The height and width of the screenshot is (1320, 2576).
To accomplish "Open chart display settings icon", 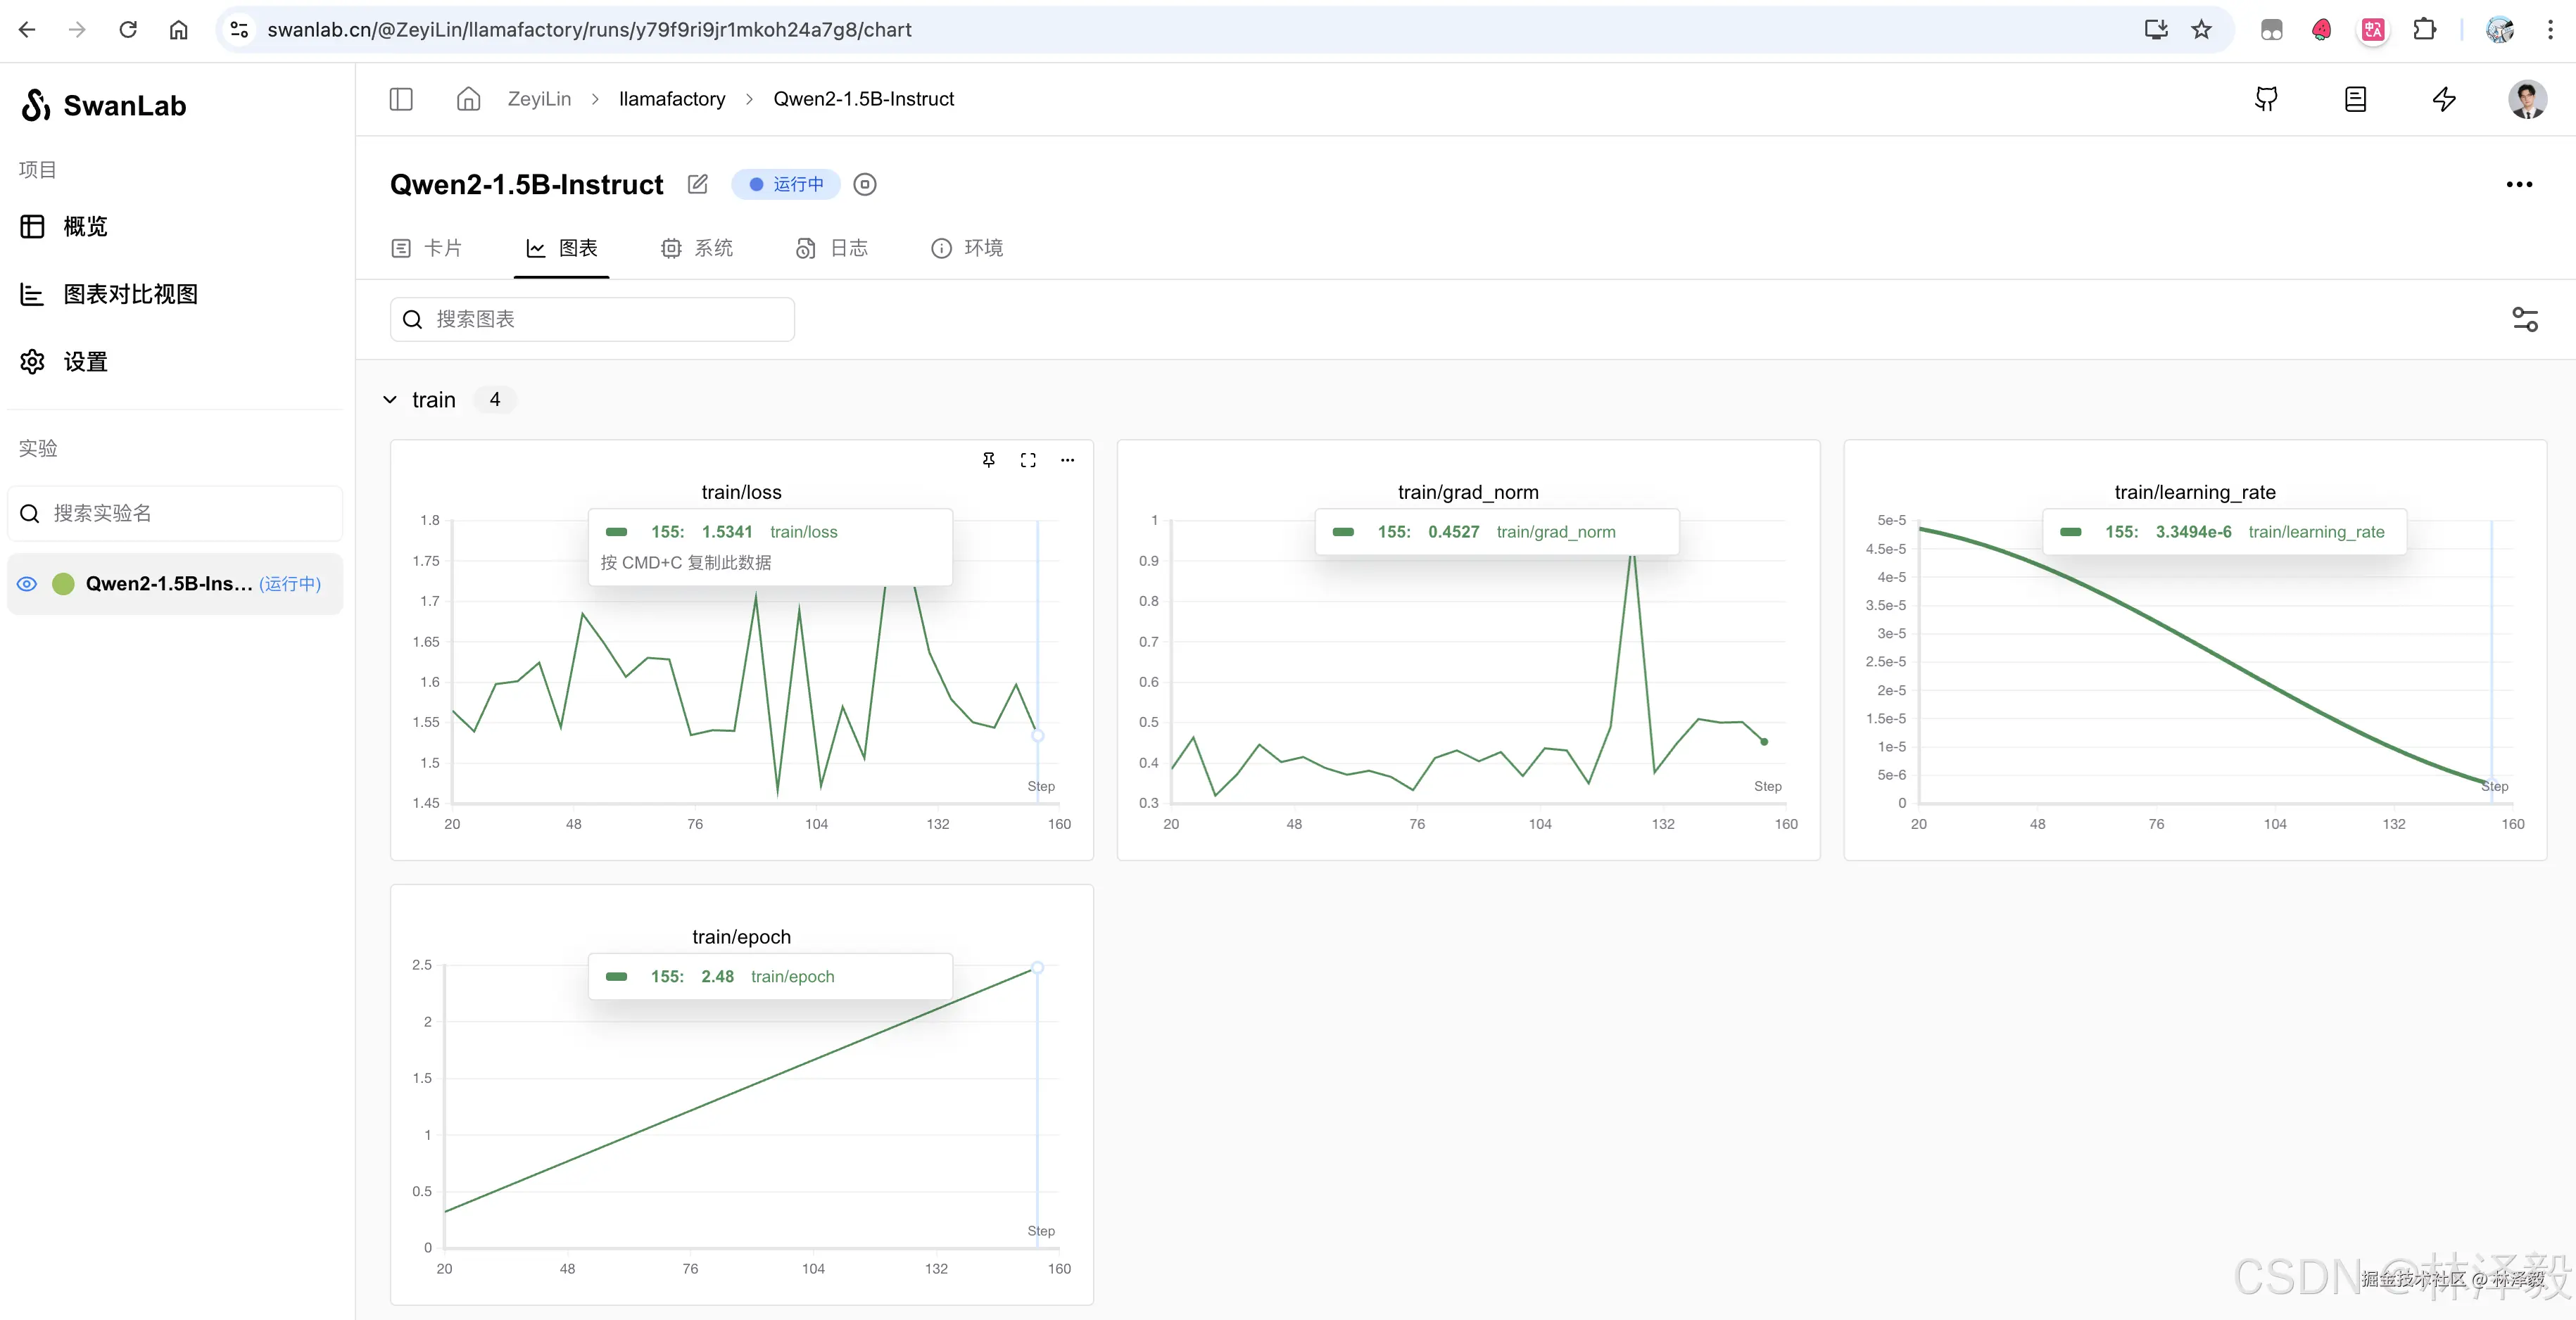I will (x=2524, y=319).
